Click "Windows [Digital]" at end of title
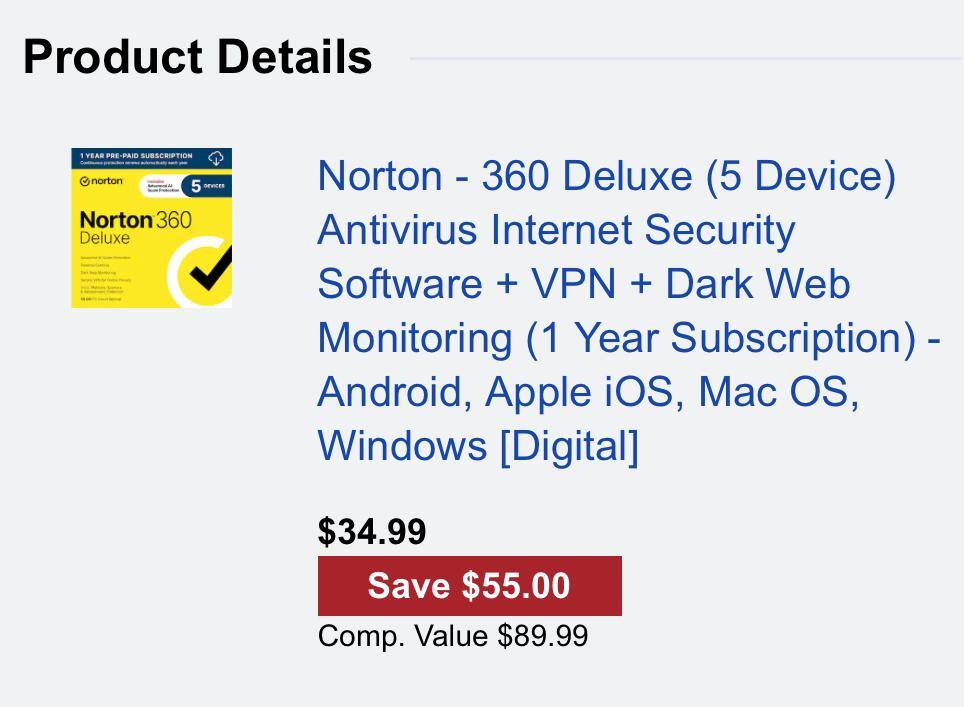 pyautogui.click(x=477, y=446)
